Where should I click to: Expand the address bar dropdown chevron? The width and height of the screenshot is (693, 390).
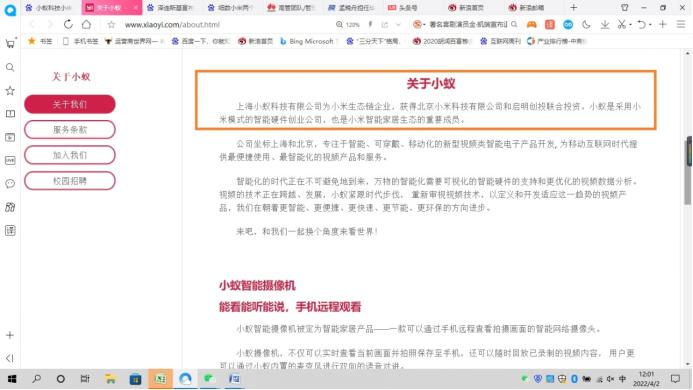click(398, 25)
